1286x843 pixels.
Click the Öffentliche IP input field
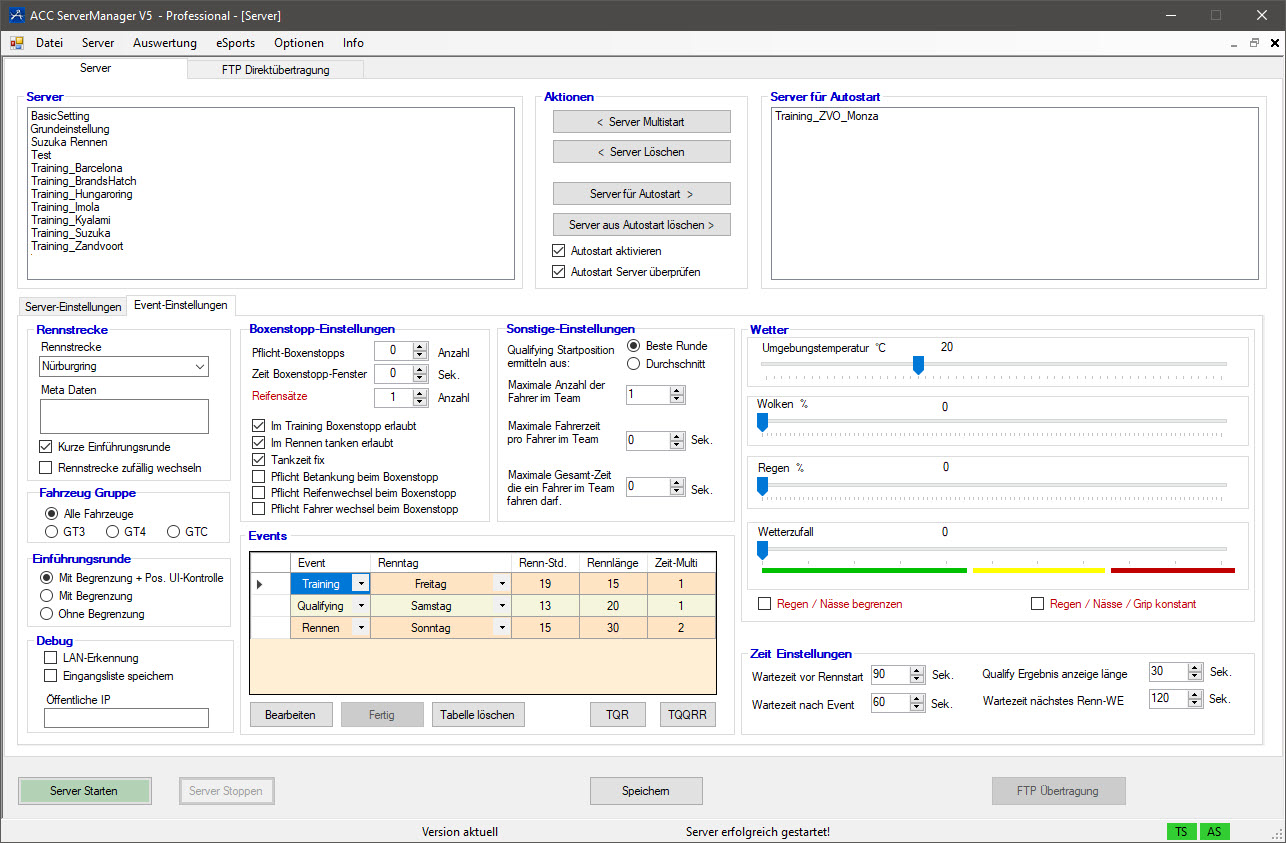[126, 718]
